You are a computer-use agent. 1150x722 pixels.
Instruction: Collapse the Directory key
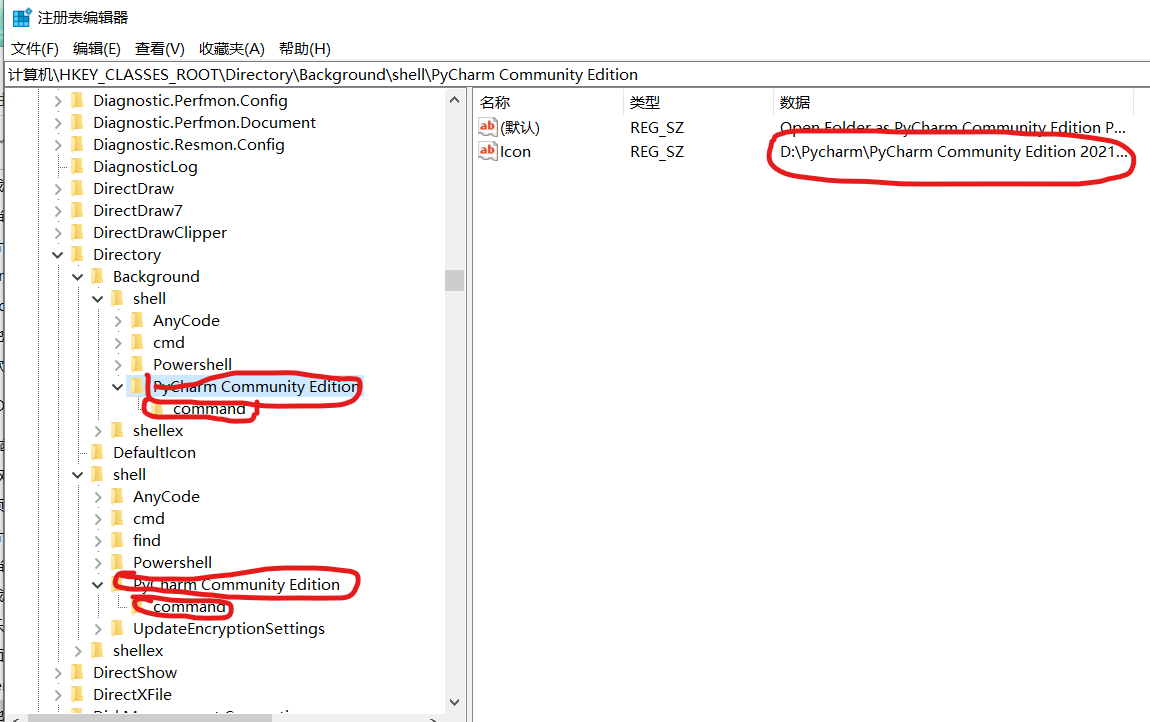(58, 255)
